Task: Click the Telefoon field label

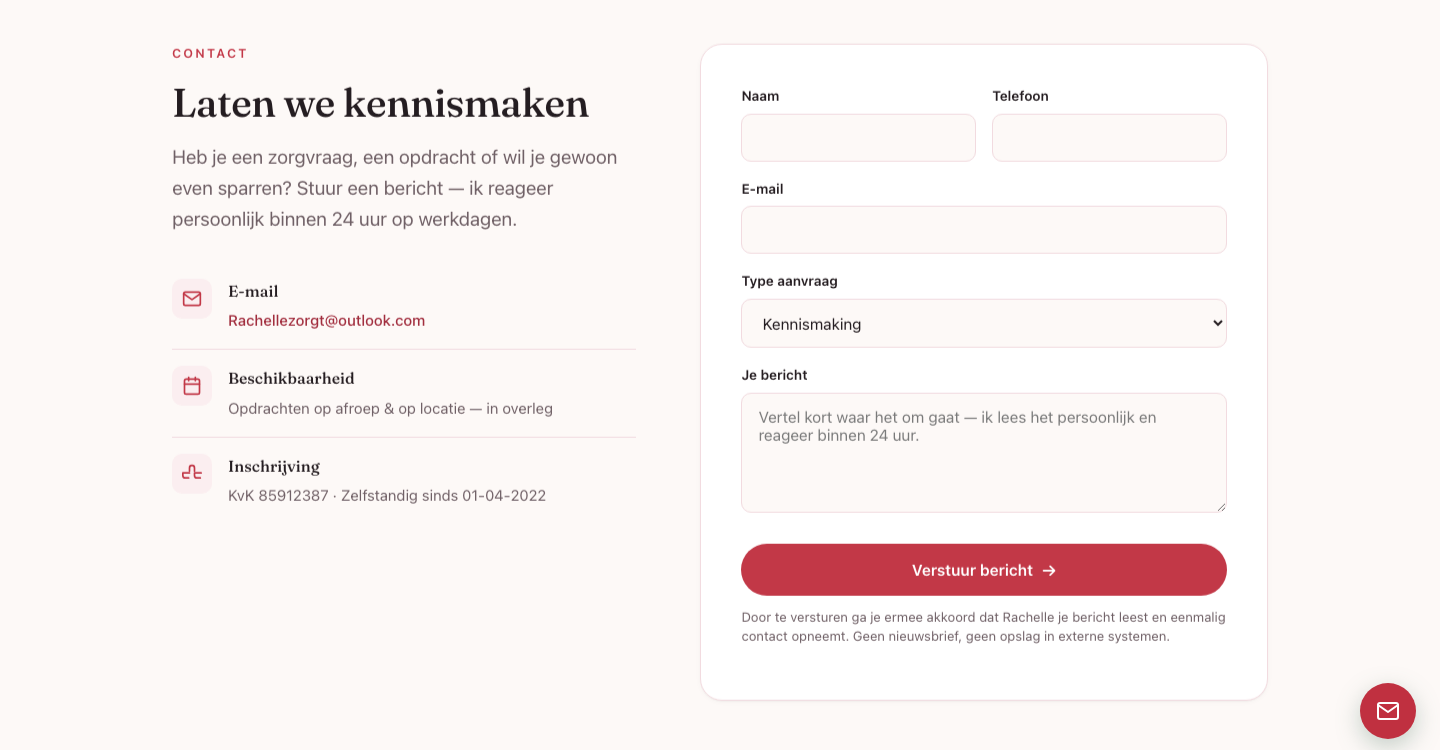Action: (1020, 96)
